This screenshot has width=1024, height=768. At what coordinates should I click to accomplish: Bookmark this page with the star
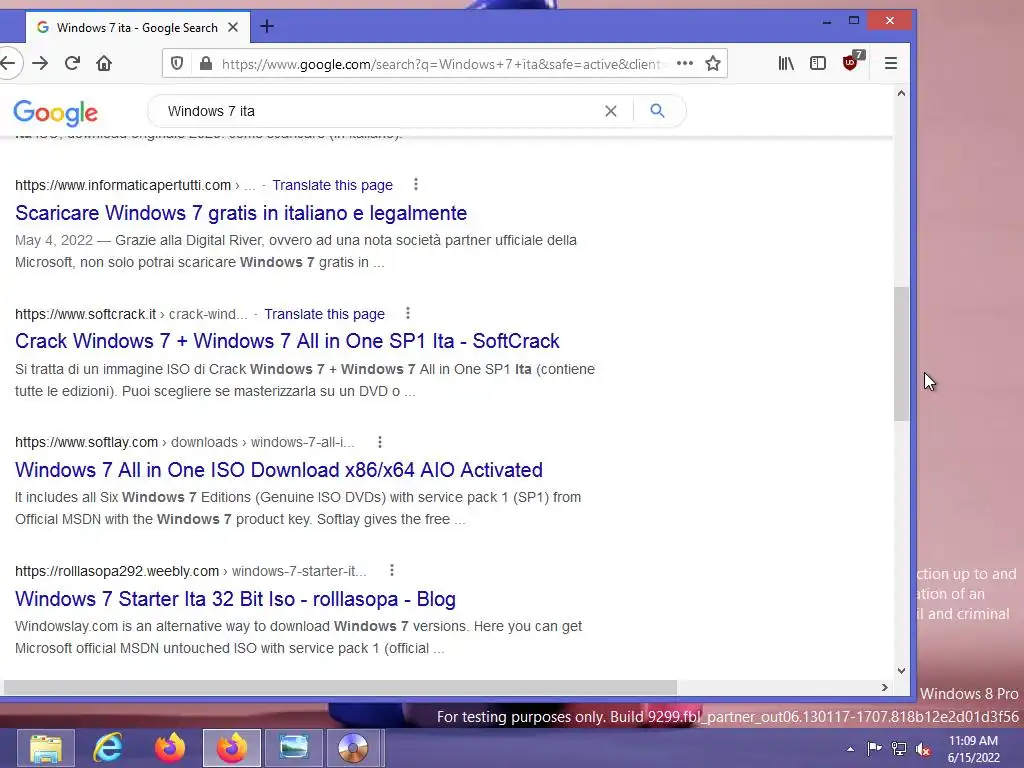[x=713, y=63]
